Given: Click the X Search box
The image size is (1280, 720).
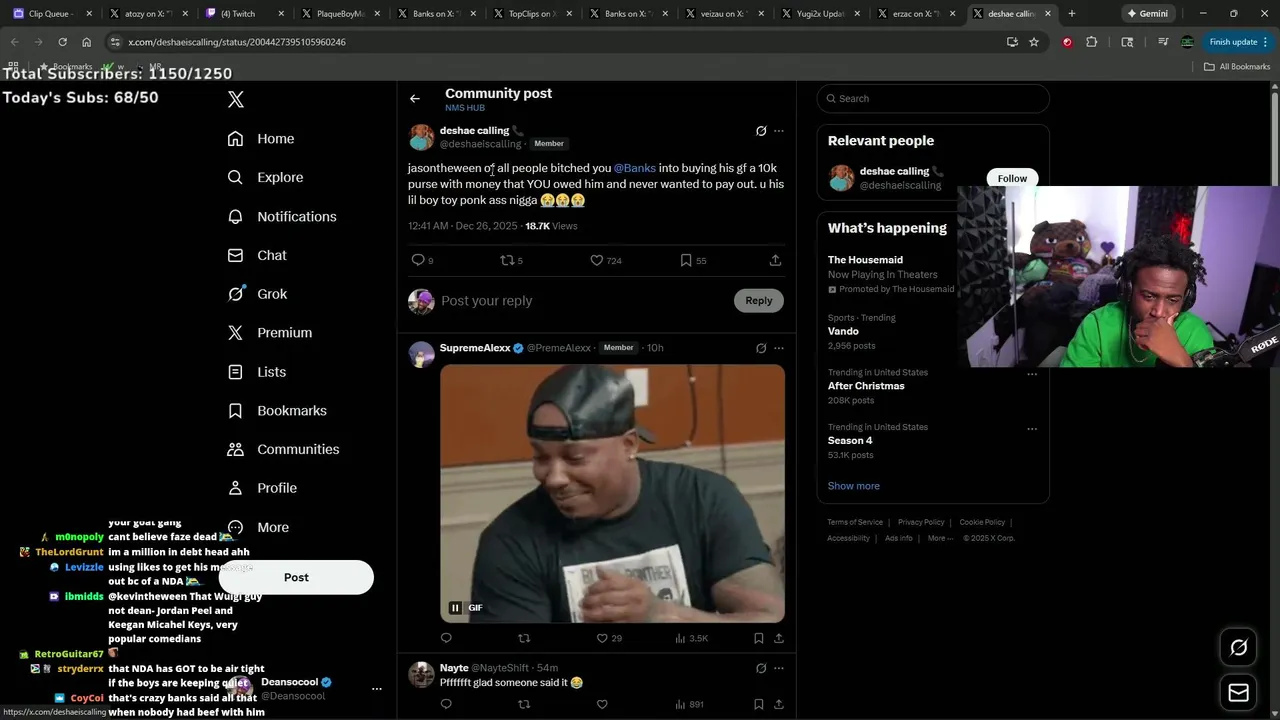Looking at the screenshot, I should (933, 98).
